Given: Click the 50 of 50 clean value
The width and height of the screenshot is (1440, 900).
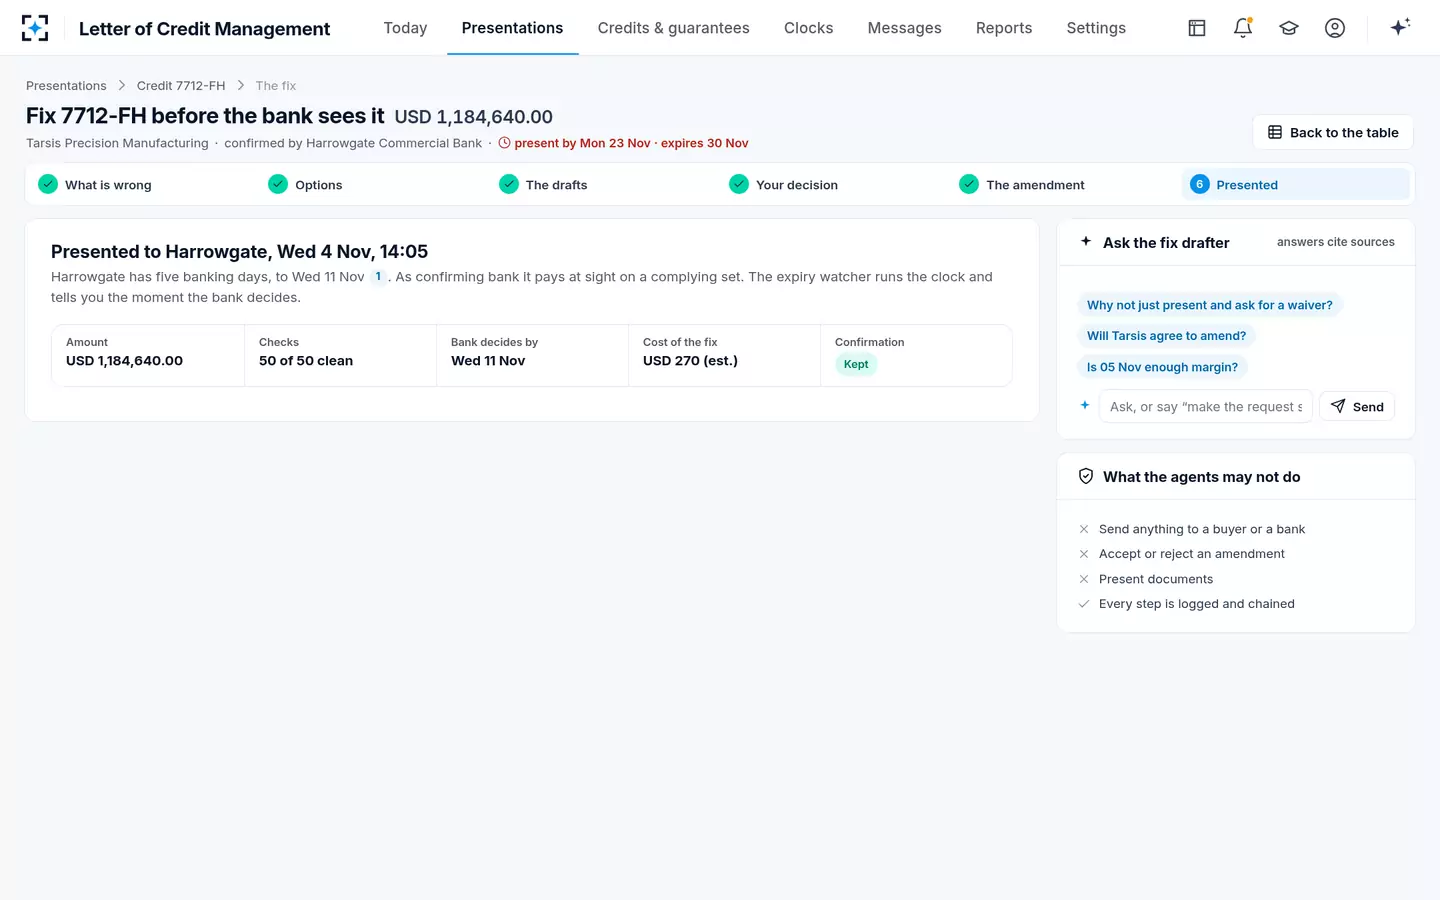Looking at the screenshot, I should pos(306,361).
